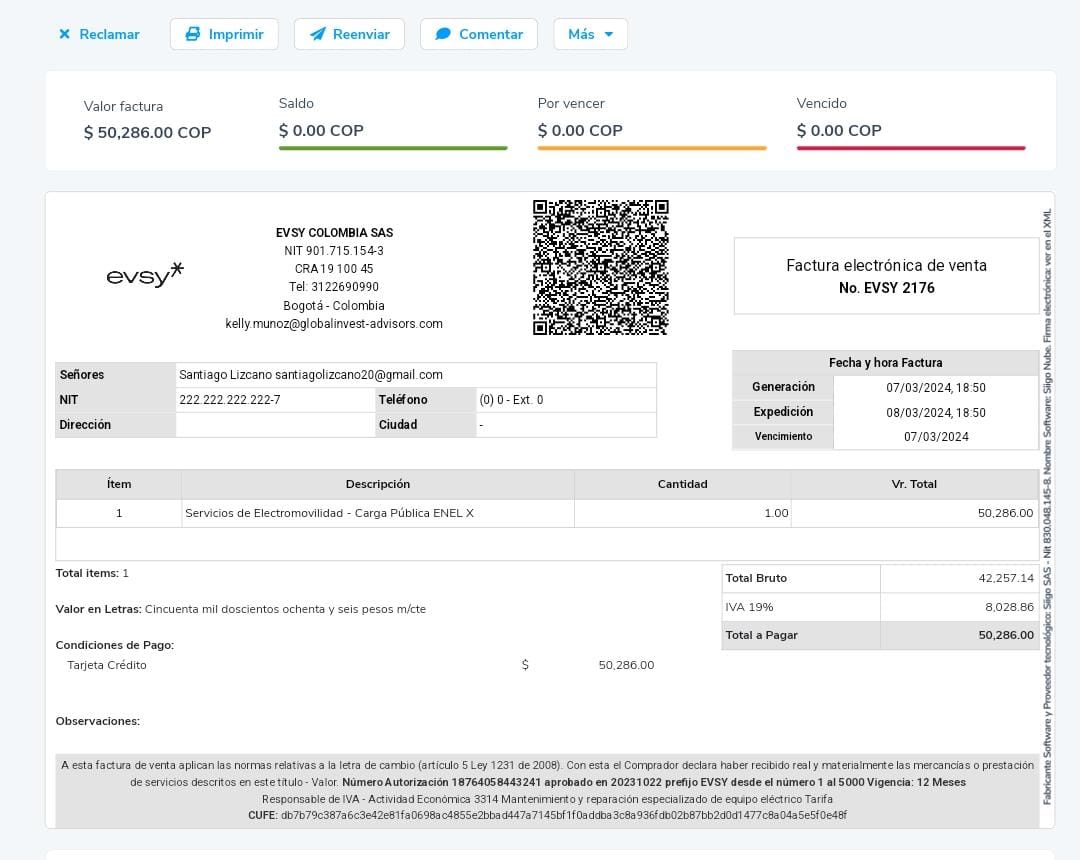Click the X icon beside Reclamar
Image resolution: width=1080 pixels, height=860 pixels.
65,34
